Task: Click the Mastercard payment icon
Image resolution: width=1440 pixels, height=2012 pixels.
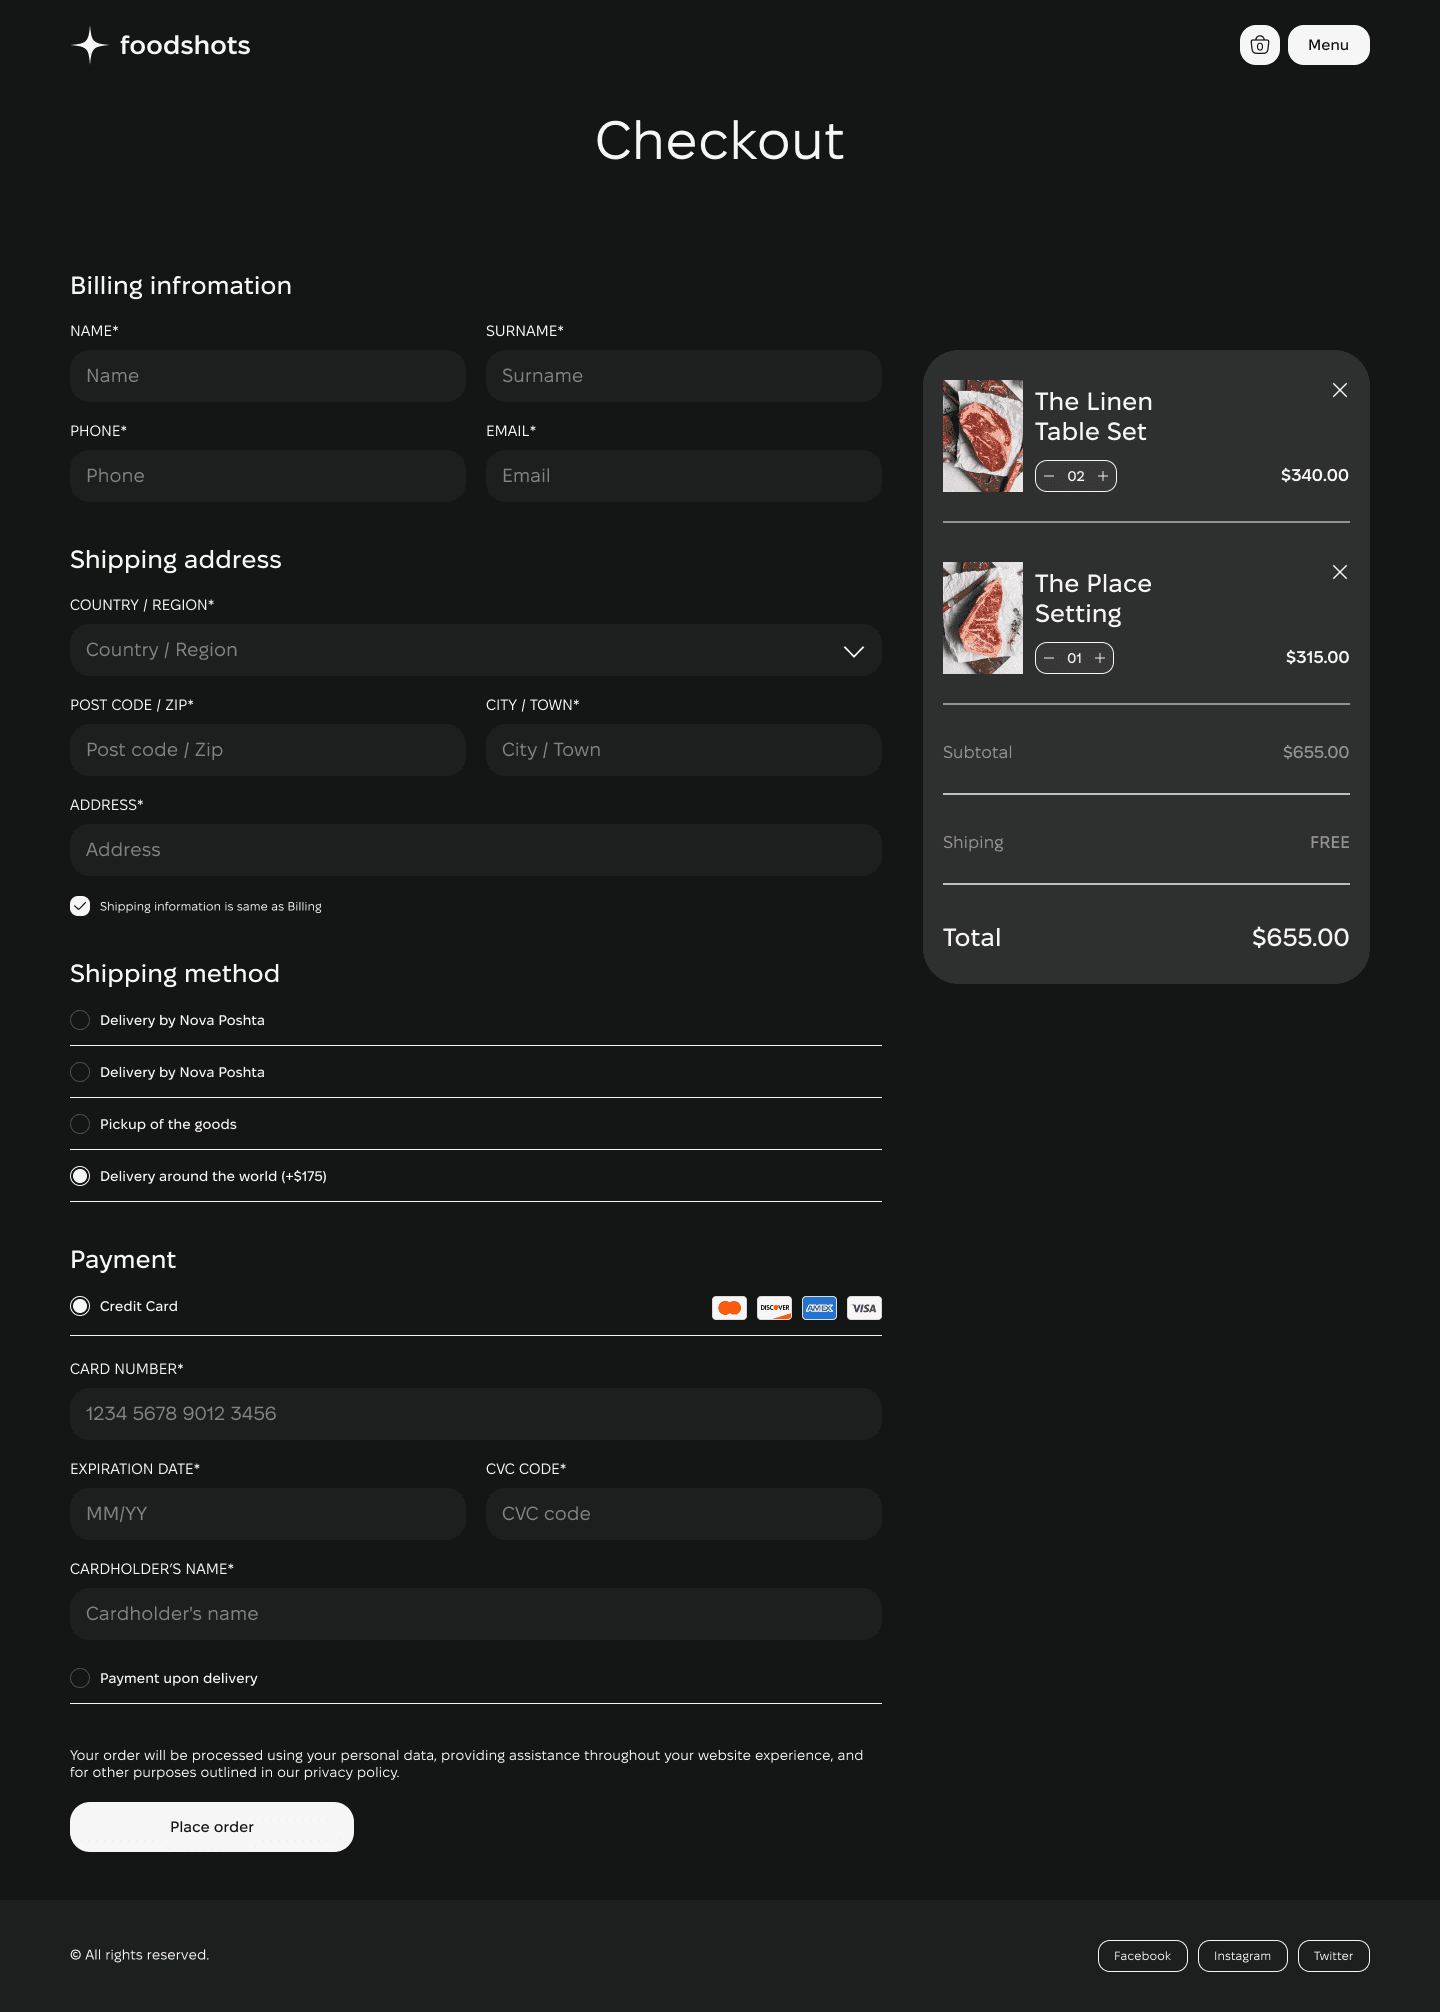Action: 729,1308
